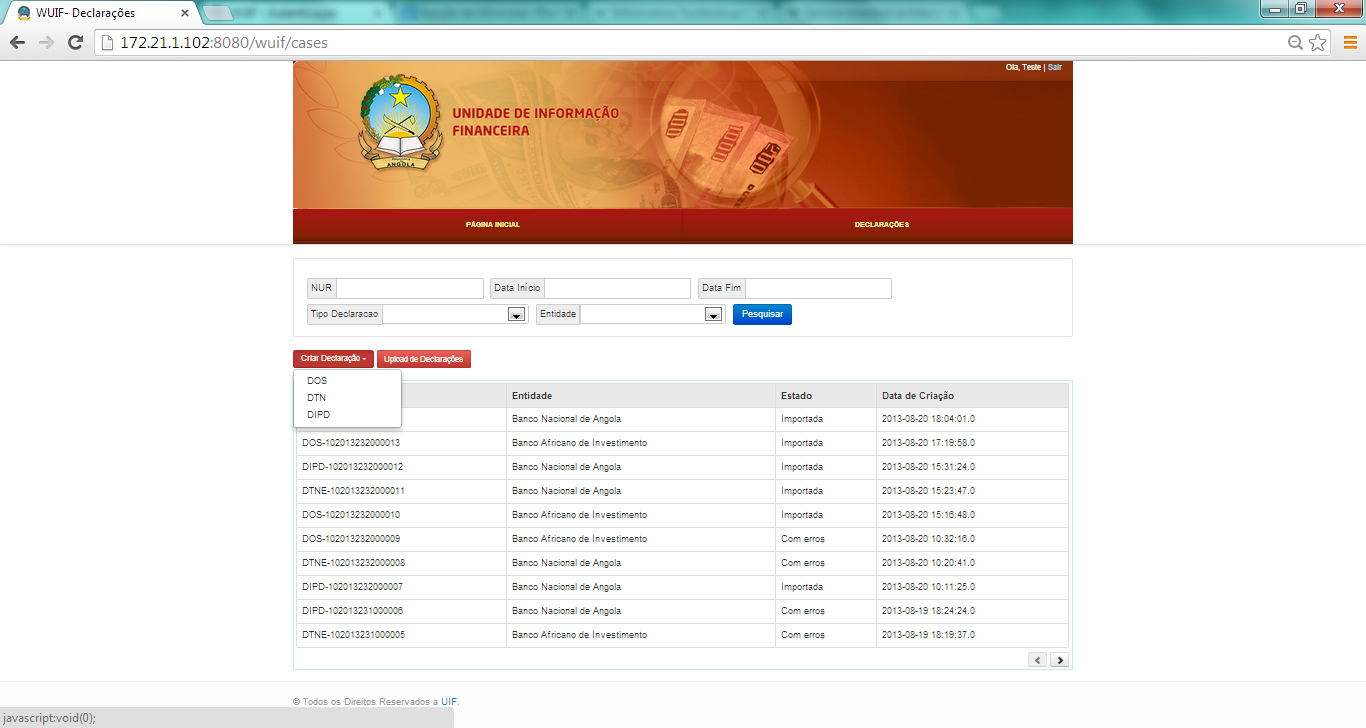This screenshot has width=1366, height=728.
Task: Open the PÁGINA INICIAL navigation tab
Action: pyautogui.click(x=493, y=225)
